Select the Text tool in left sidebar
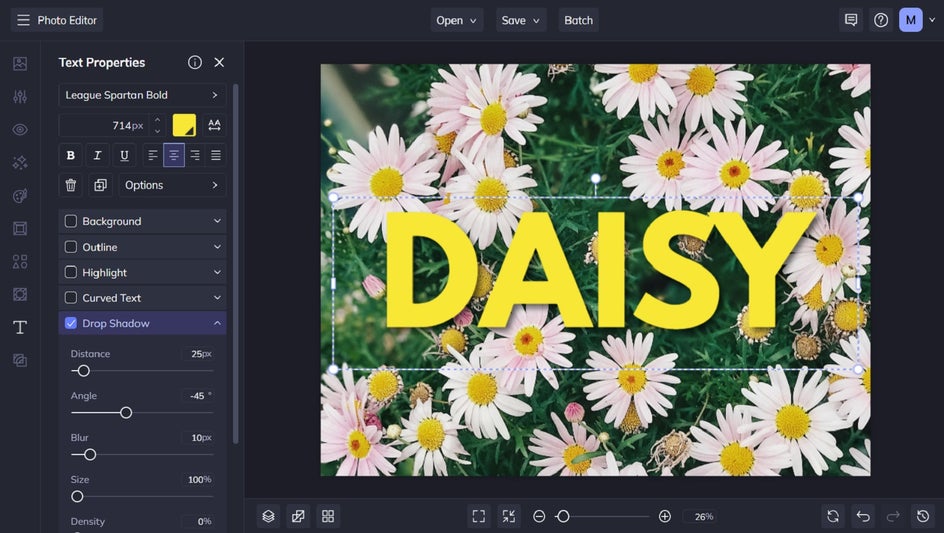This screenshot has width=944, height=533. [20, 327]
